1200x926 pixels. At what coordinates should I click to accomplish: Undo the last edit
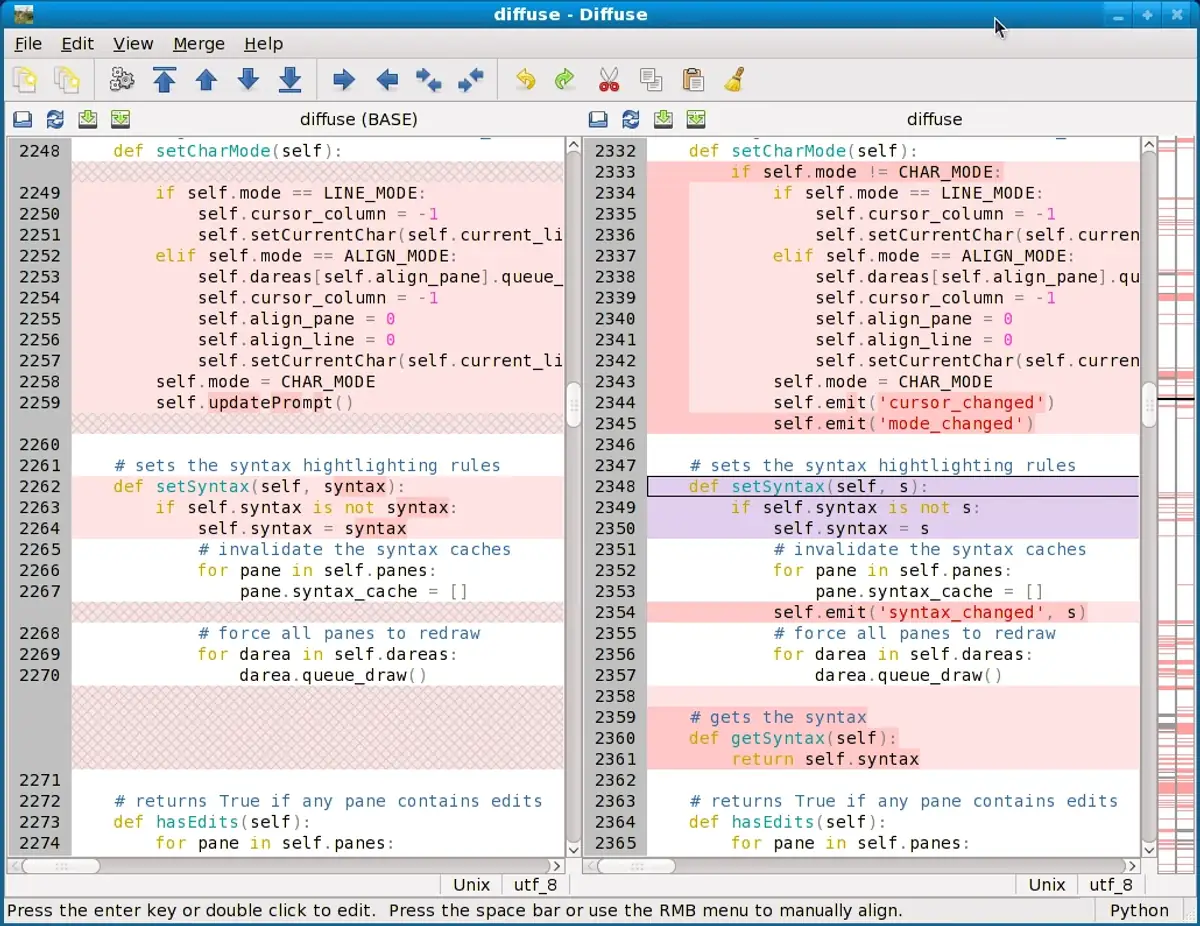point(524,79)
